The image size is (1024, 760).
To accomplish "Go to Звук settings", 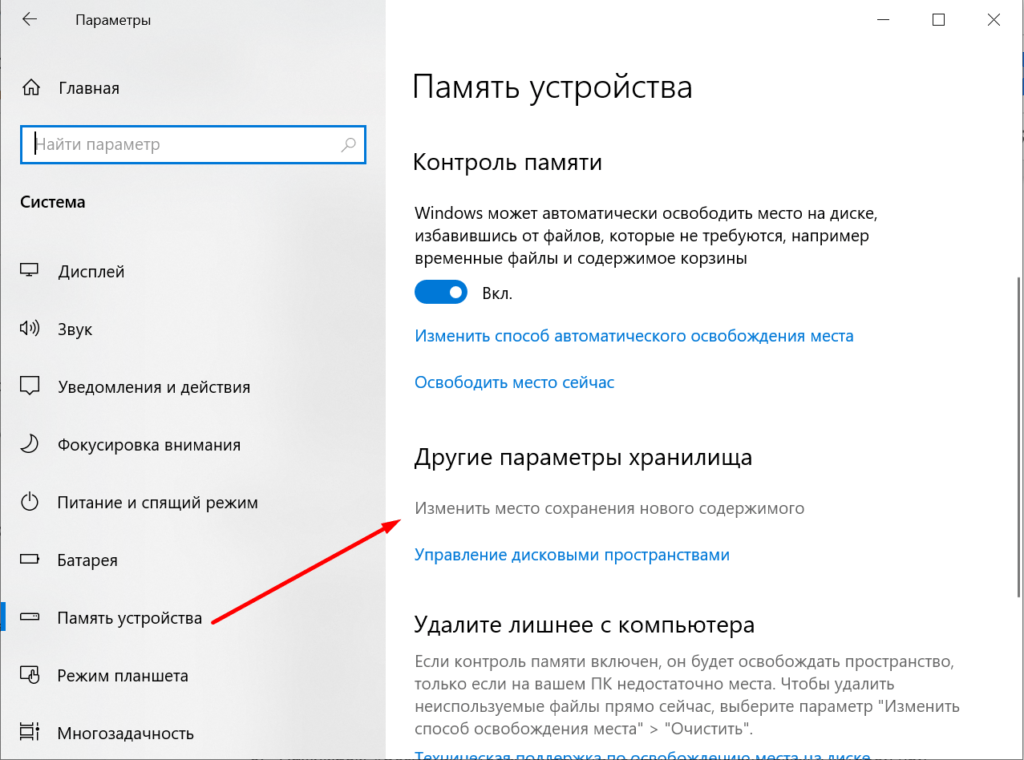I will click(75, 329).
